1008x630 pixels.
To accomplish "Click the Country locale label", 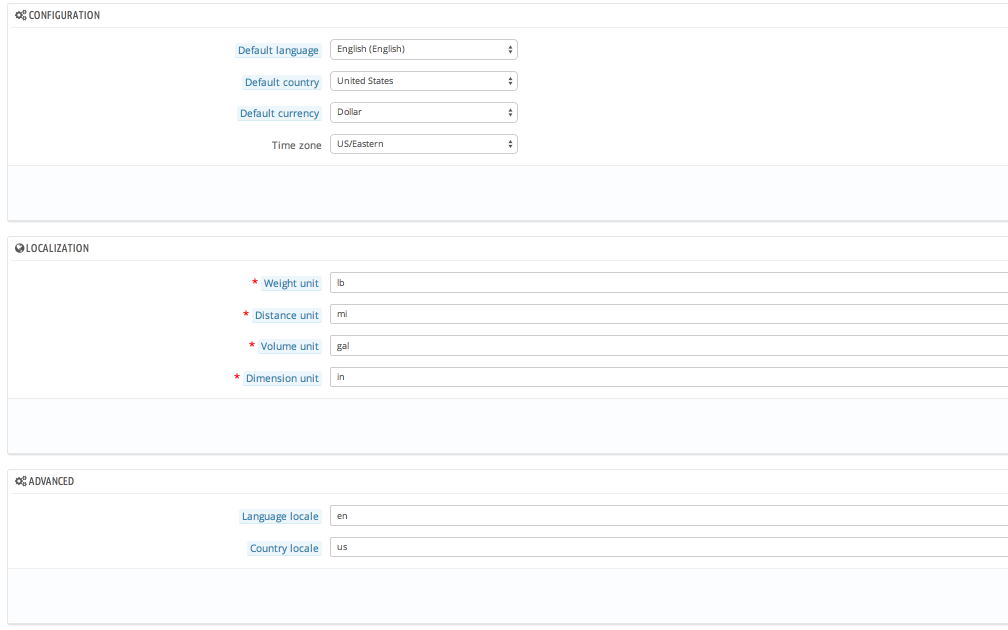I will 284,549.
